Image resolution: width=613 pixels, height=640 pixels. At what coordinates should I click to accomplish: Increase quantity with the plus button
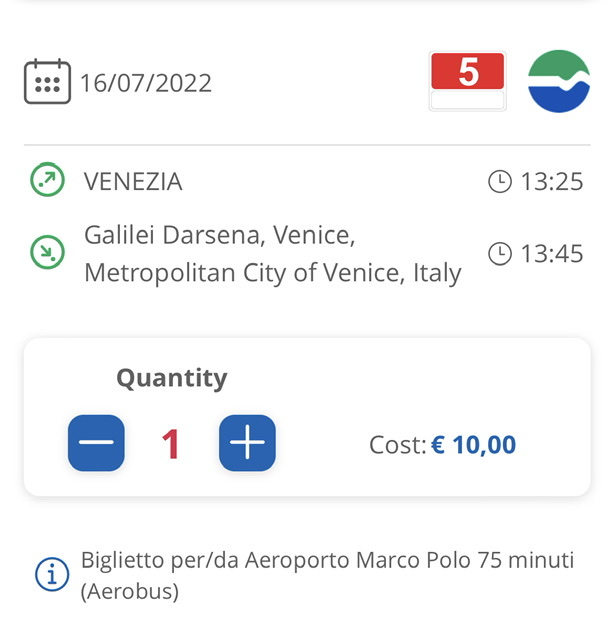click(x=247, y=443)
